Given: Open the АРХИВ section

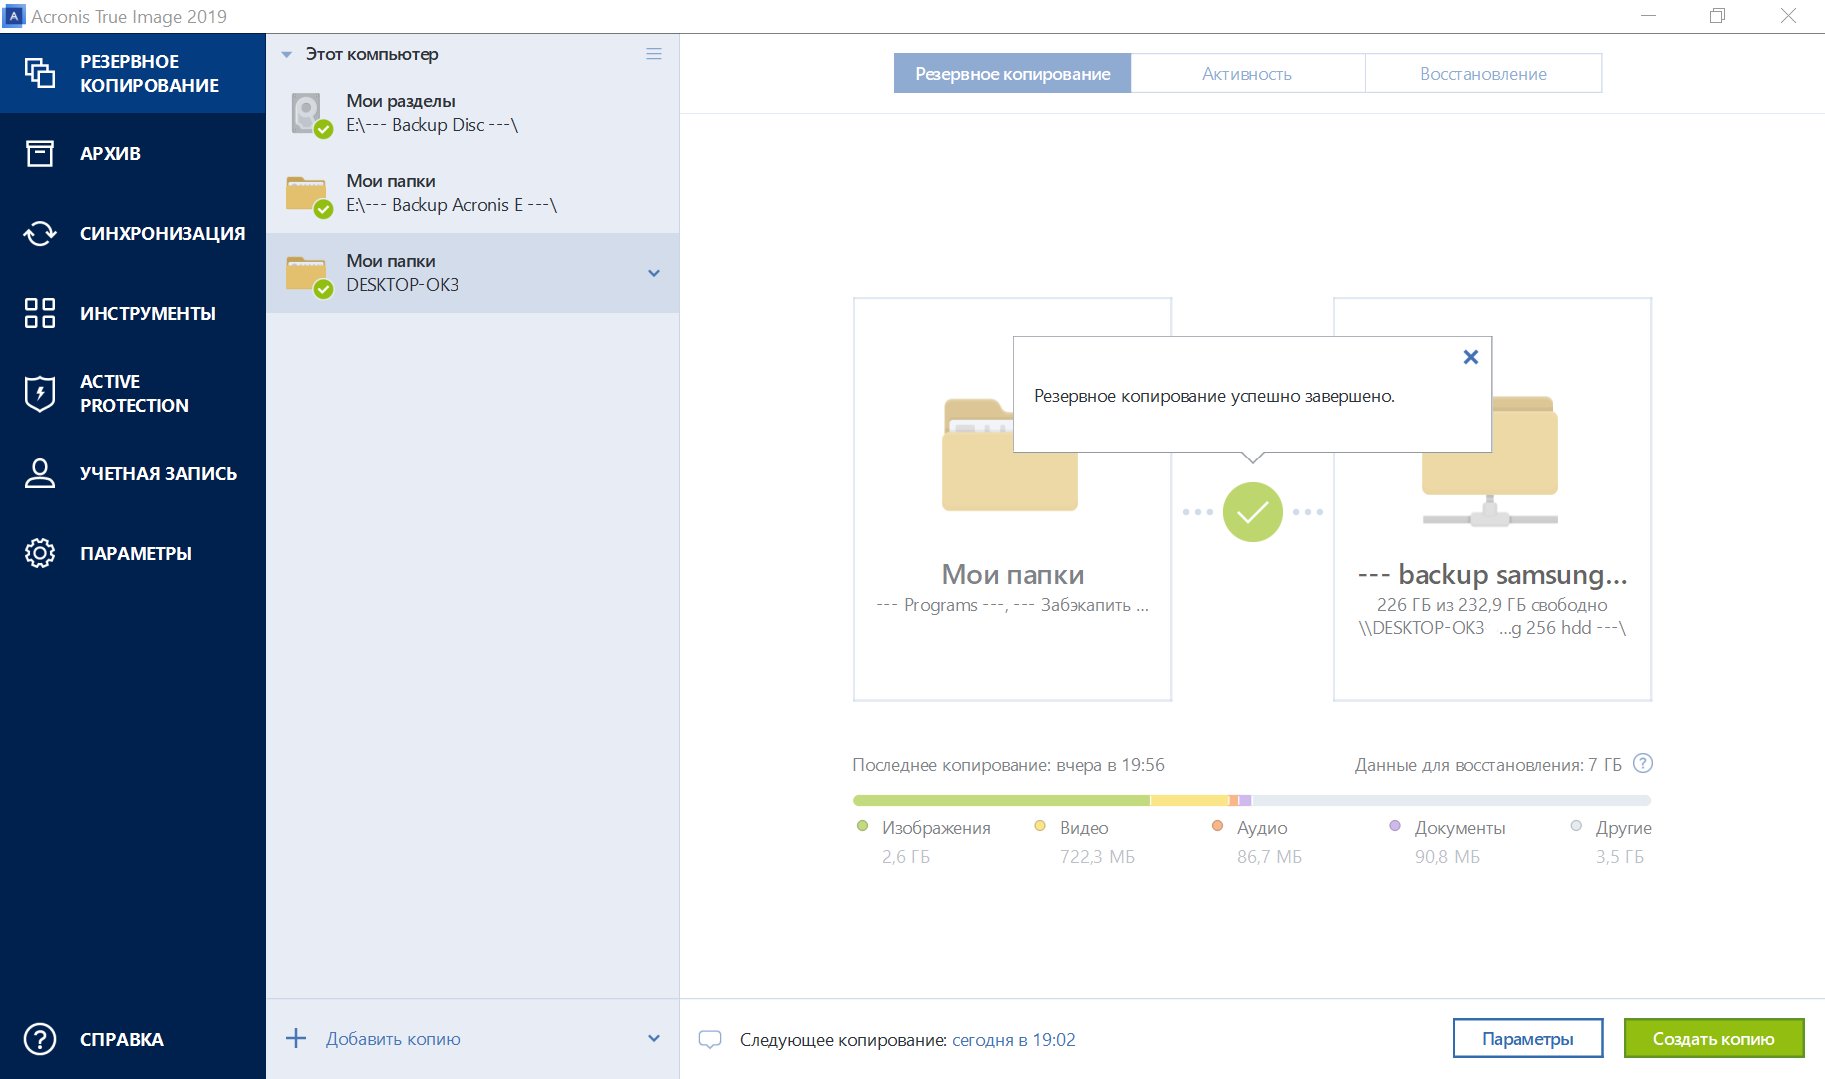Looking at the screenshot, I should click(x=133, y=153).
